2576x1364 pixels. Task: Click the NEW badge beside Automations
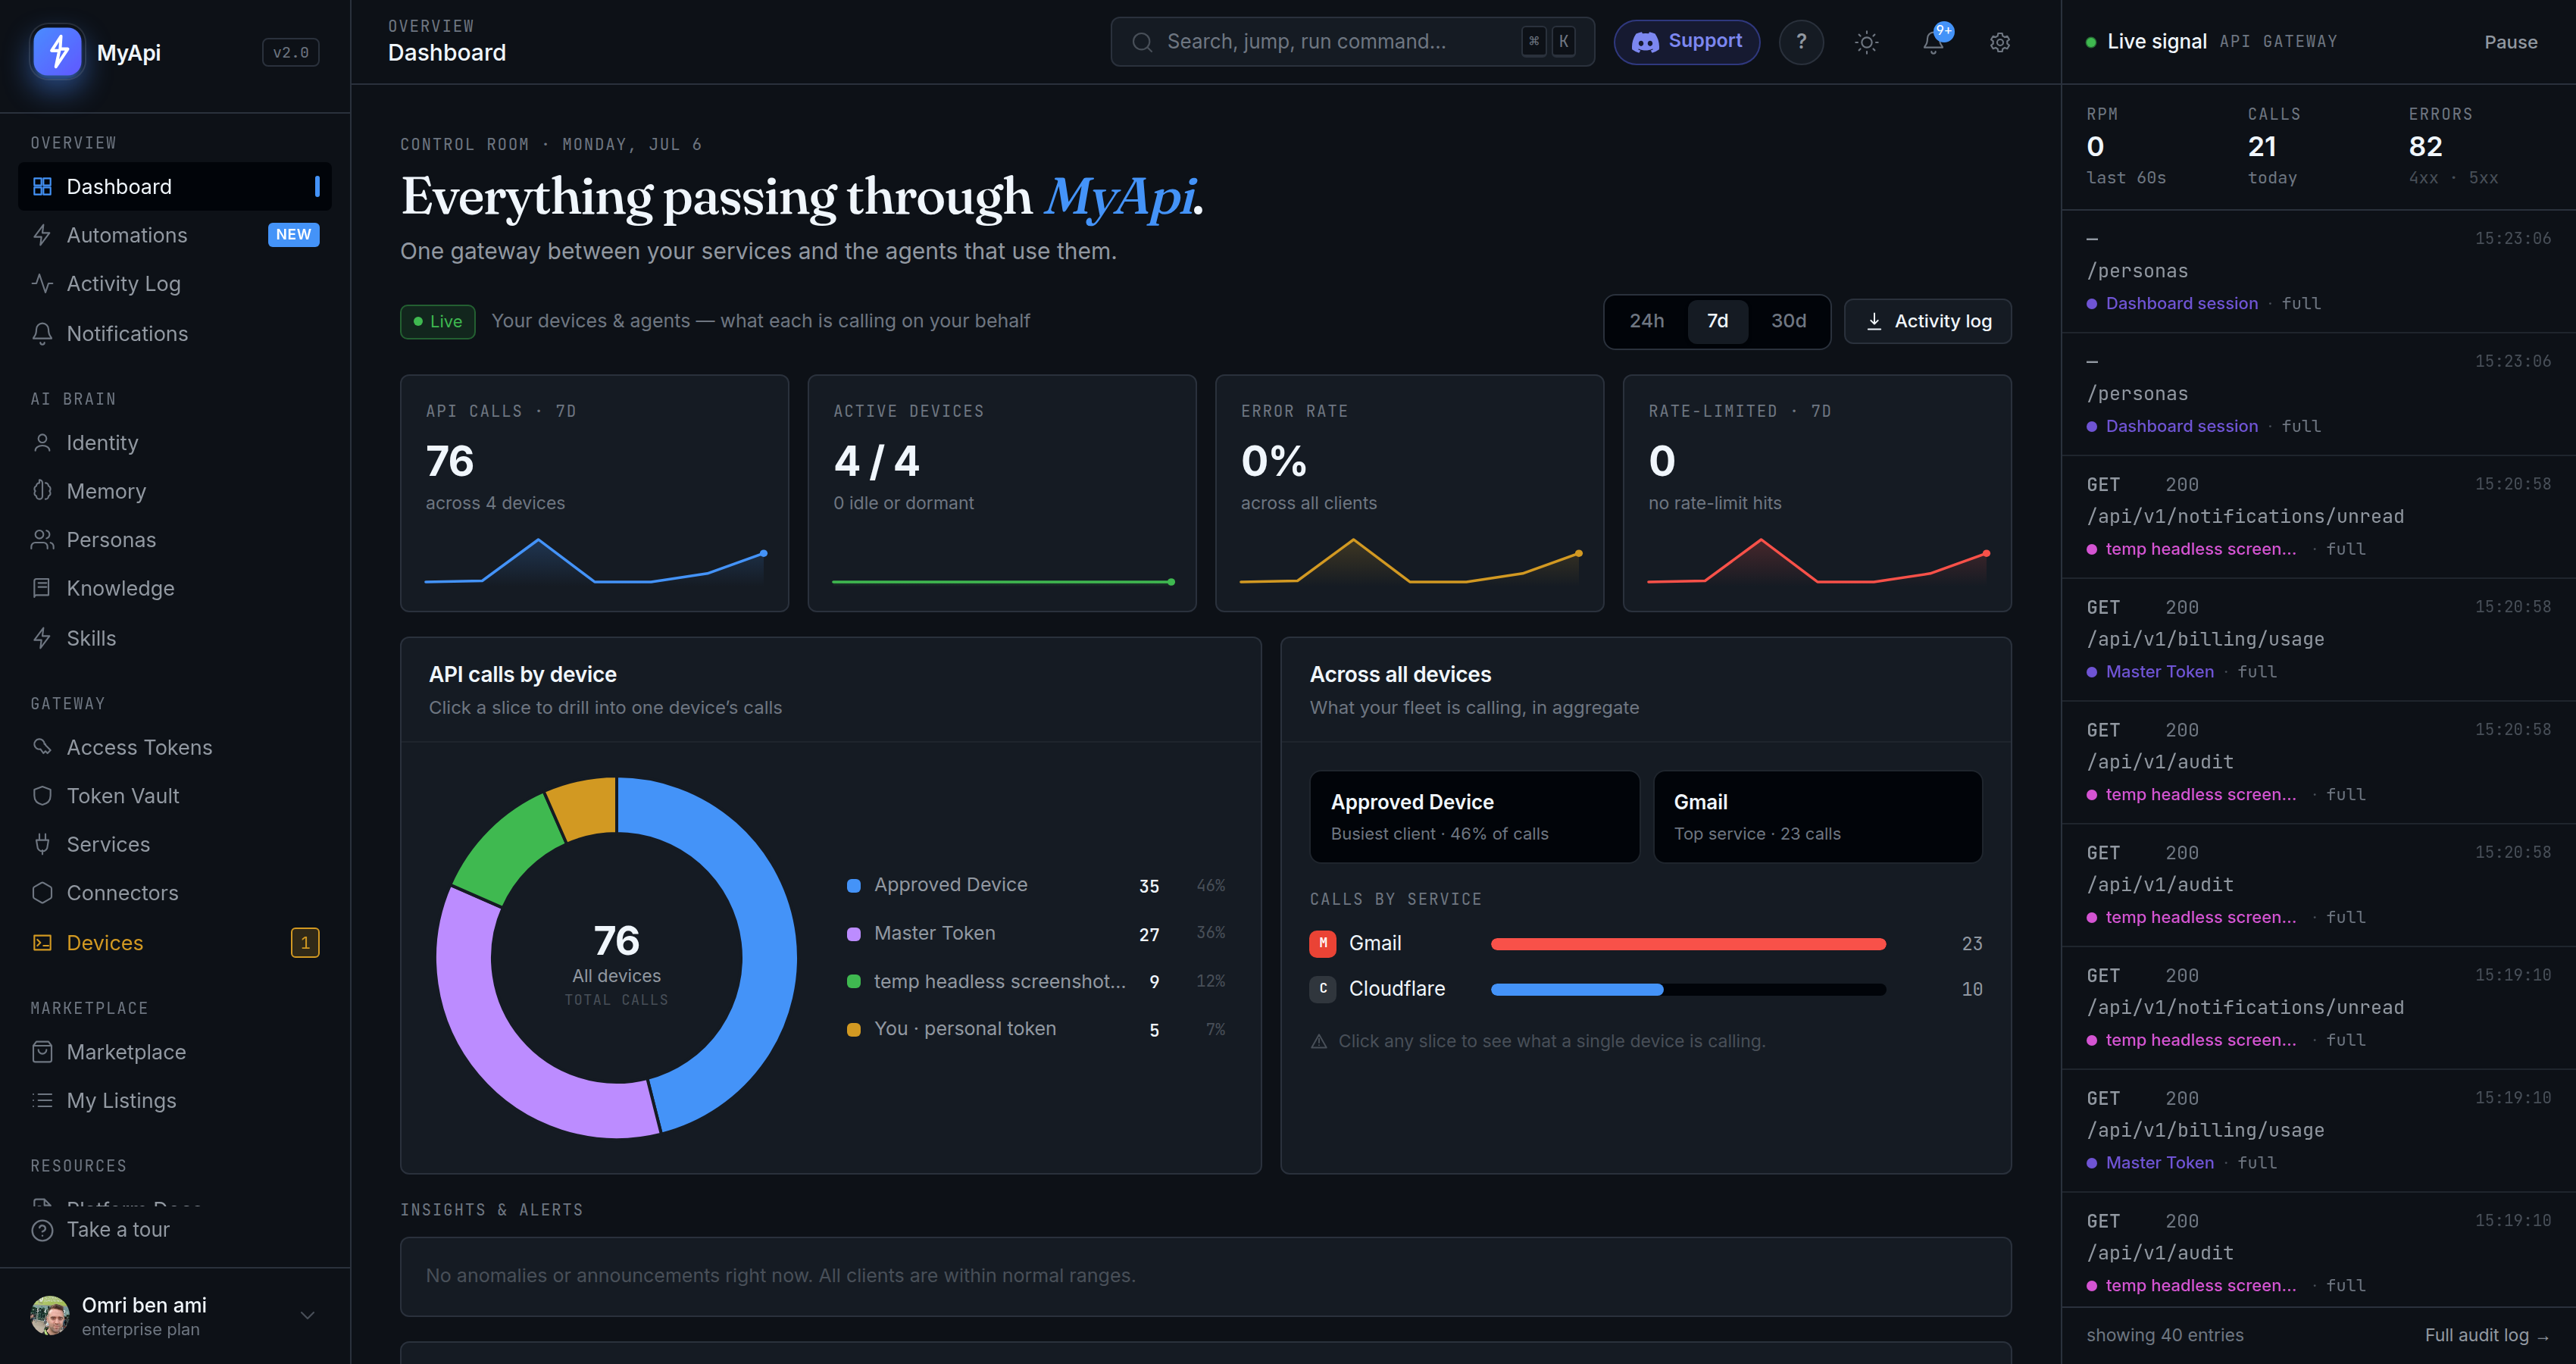coord(294,235)
